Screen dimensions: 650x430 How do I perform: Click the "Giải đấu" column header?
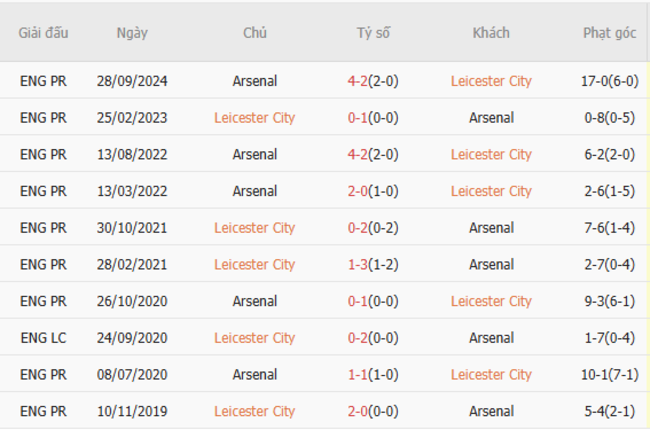point(44,33)
